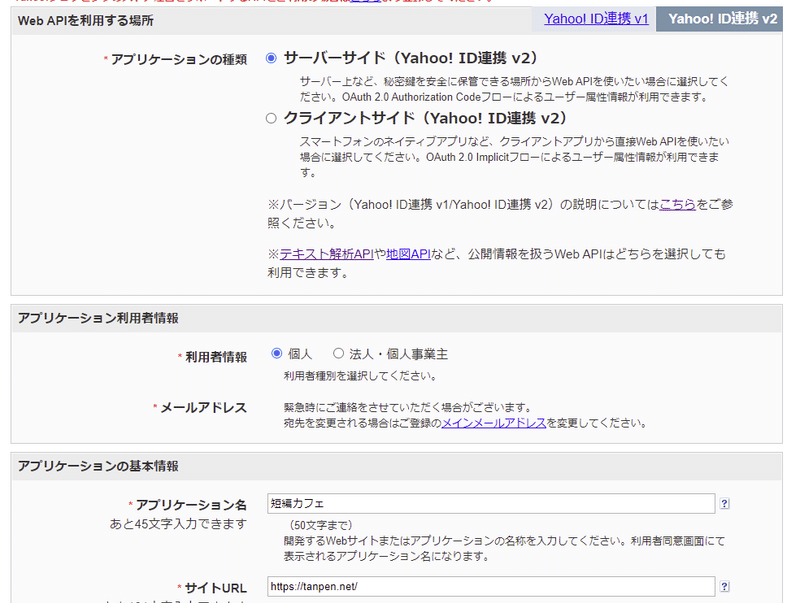
Task: Open help icon beside アプリケーション名 field
Action: point(724,504)
